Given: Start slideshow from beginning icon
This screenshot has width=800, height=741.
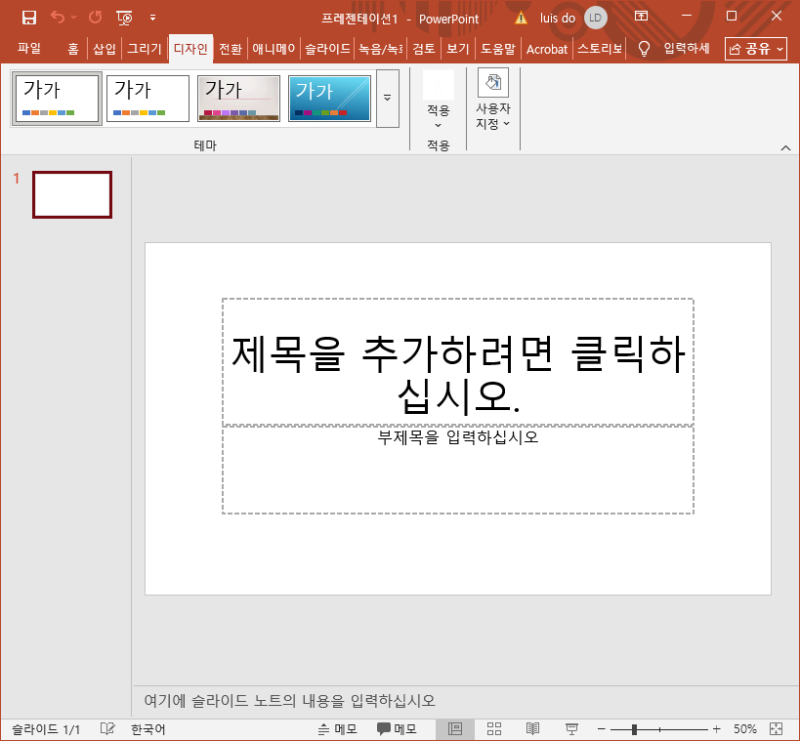Looking at the screenshot, I should click(124, 18).
